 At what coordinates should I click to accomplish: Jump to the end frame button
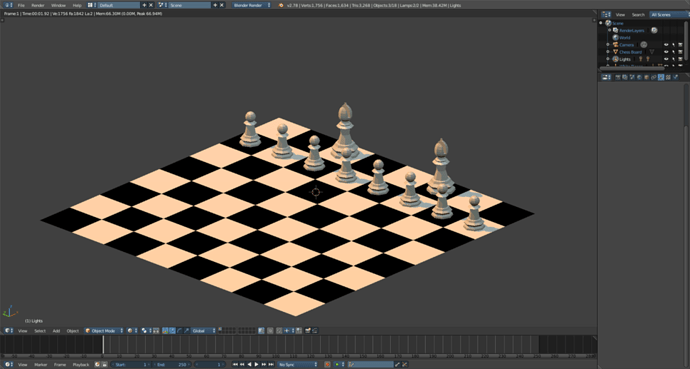(271, 365)
